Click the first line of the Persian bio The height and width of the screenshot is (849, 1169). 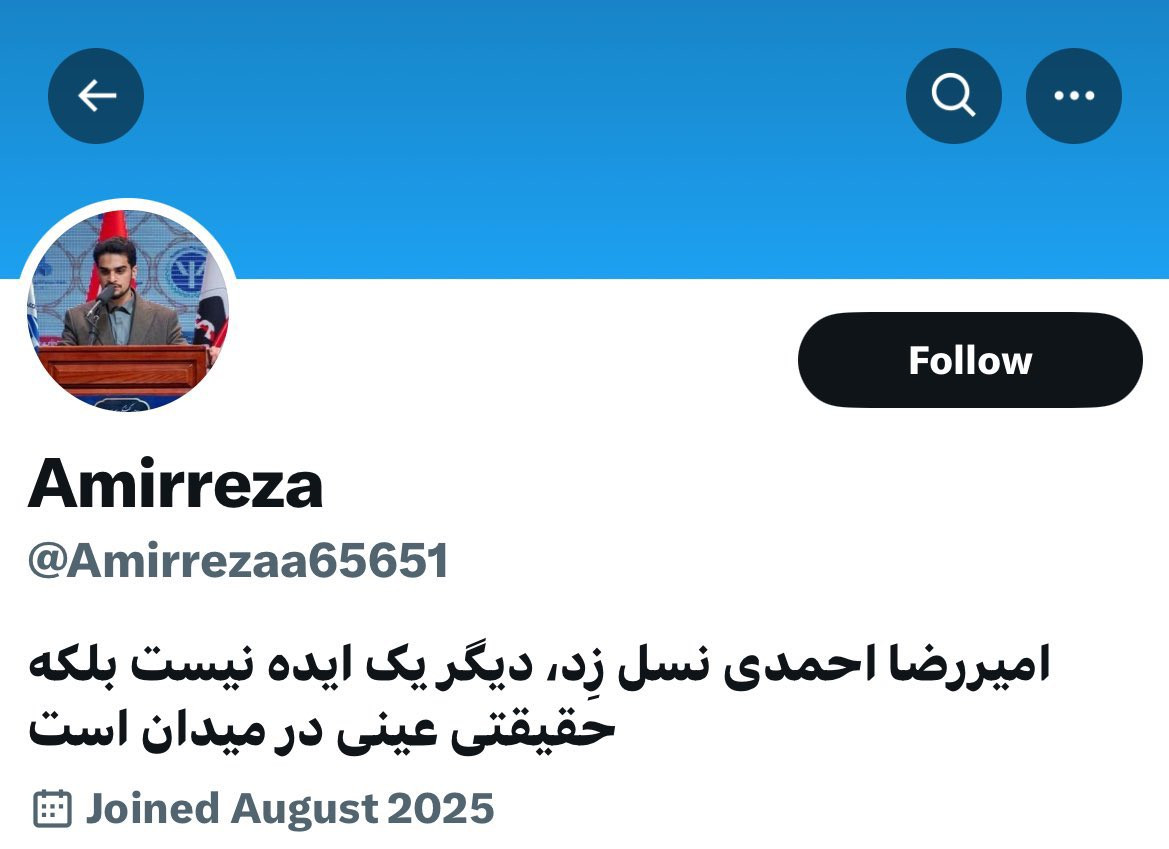click(x=539, y=665)
